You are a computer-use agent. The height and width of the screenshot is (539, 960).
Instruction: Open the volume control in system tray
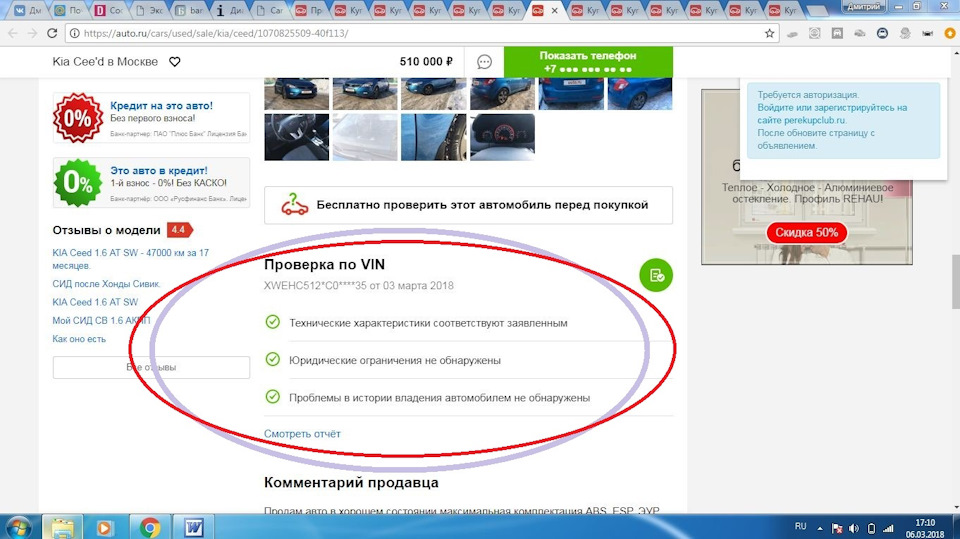coord(854,528)
